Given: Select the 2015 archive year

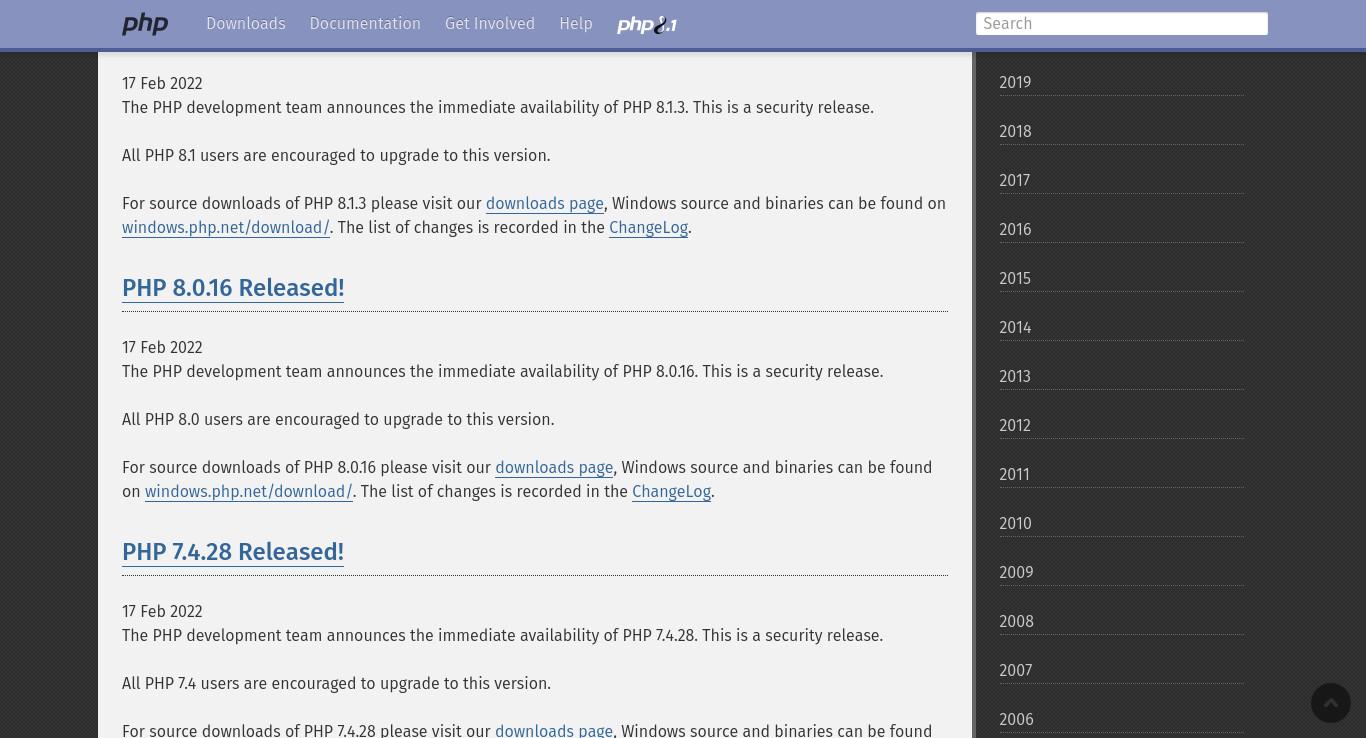Looking at the screenshot, I should 1122,279.
